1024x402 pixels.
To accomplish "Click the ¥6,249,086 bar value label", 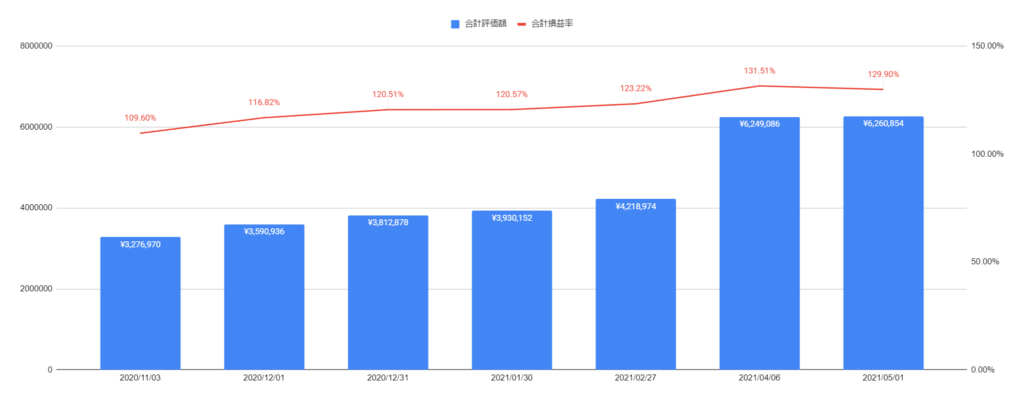I will click(760, 124).
